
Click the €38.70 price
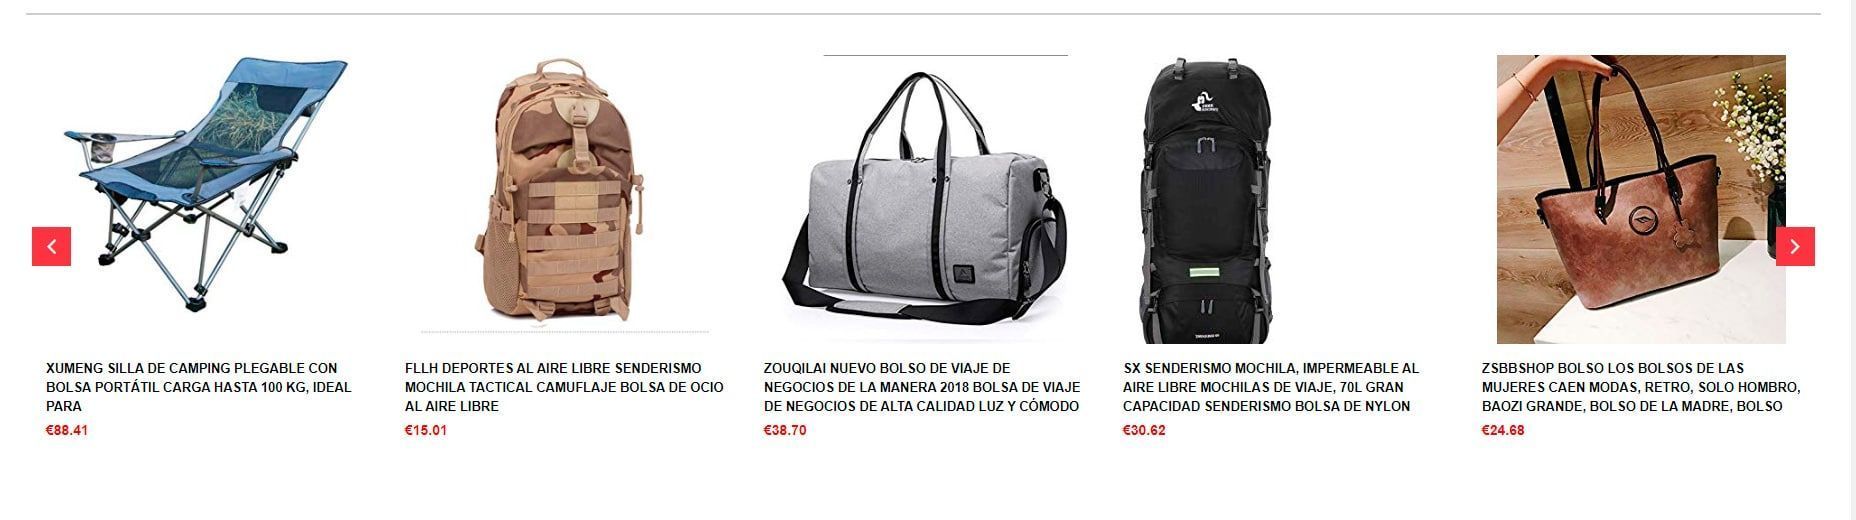coord(785,431)
